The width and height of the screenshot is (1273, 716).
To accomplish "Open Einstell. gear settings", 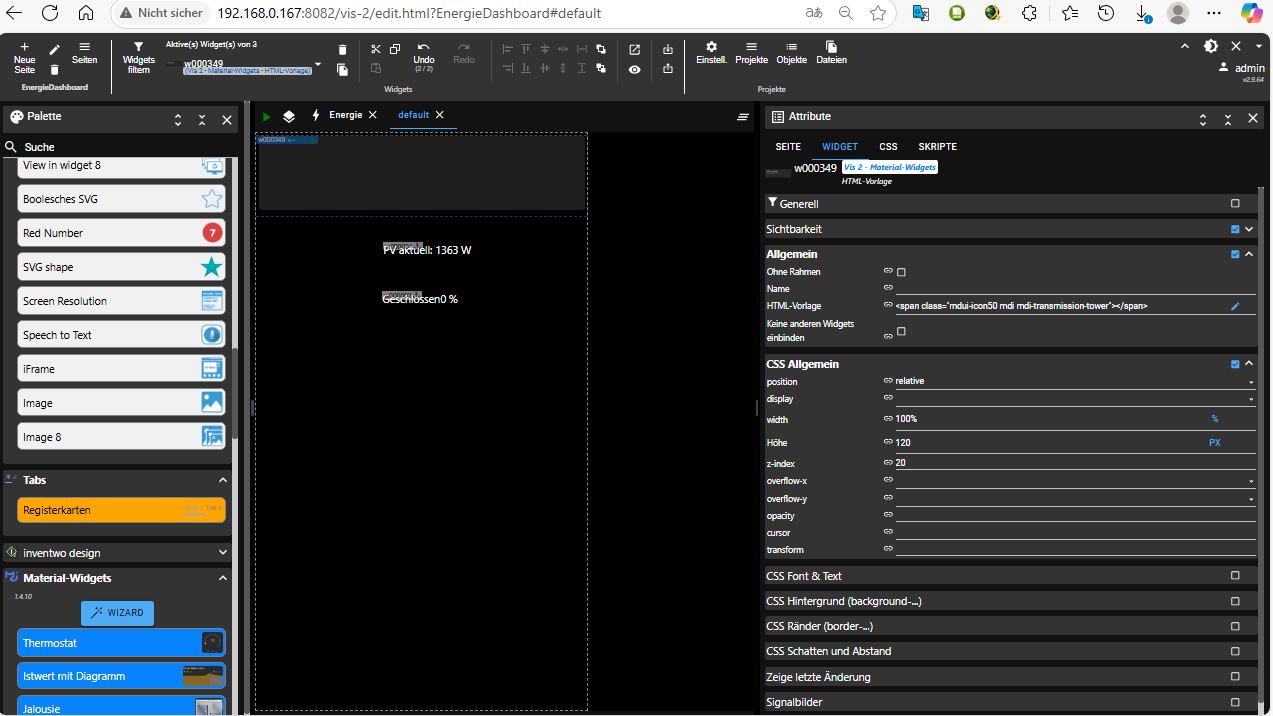I will click(711, 48).
